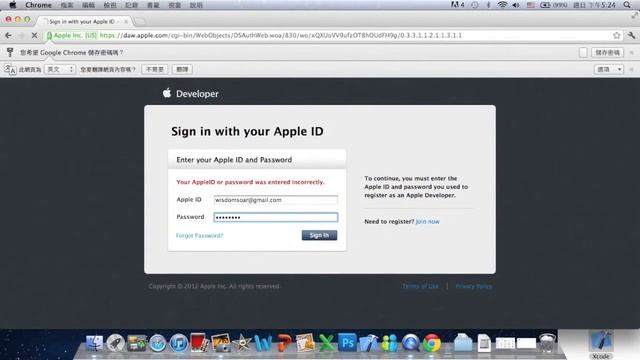Click the input source flag icon
Viewport: 640px width, 360px height.
(x=530, y=5)
